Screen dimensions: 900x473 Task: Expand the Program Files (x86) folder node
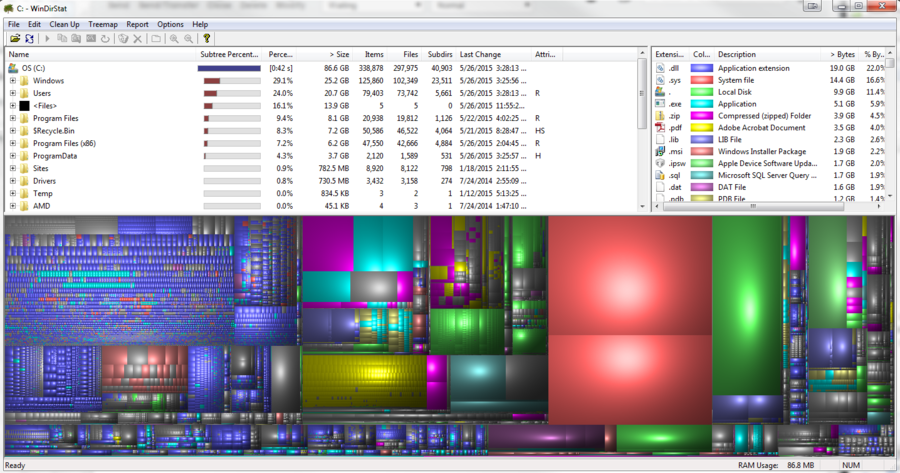tap(13, 144)
